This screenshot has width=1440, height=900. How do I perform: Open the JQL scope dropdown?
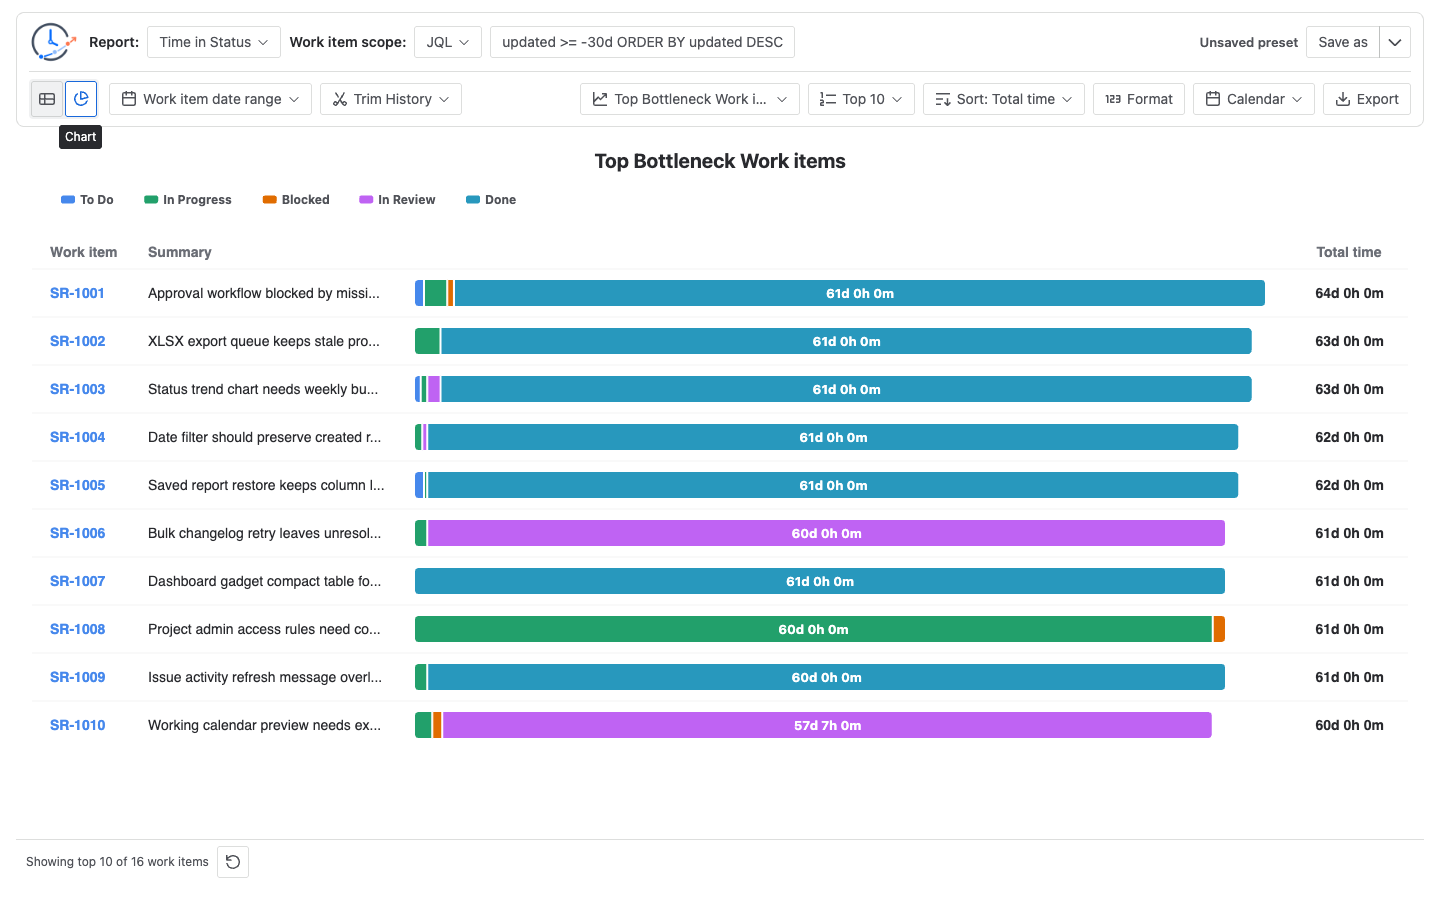click(448, 42)
